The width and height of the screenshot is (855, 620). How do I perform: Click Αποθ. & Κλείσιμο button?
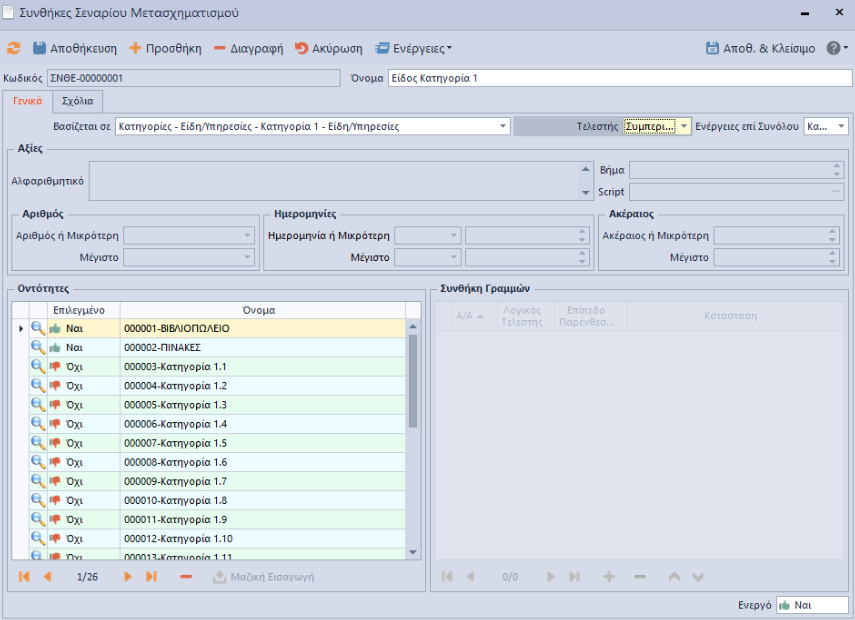(x=760, y=48)
